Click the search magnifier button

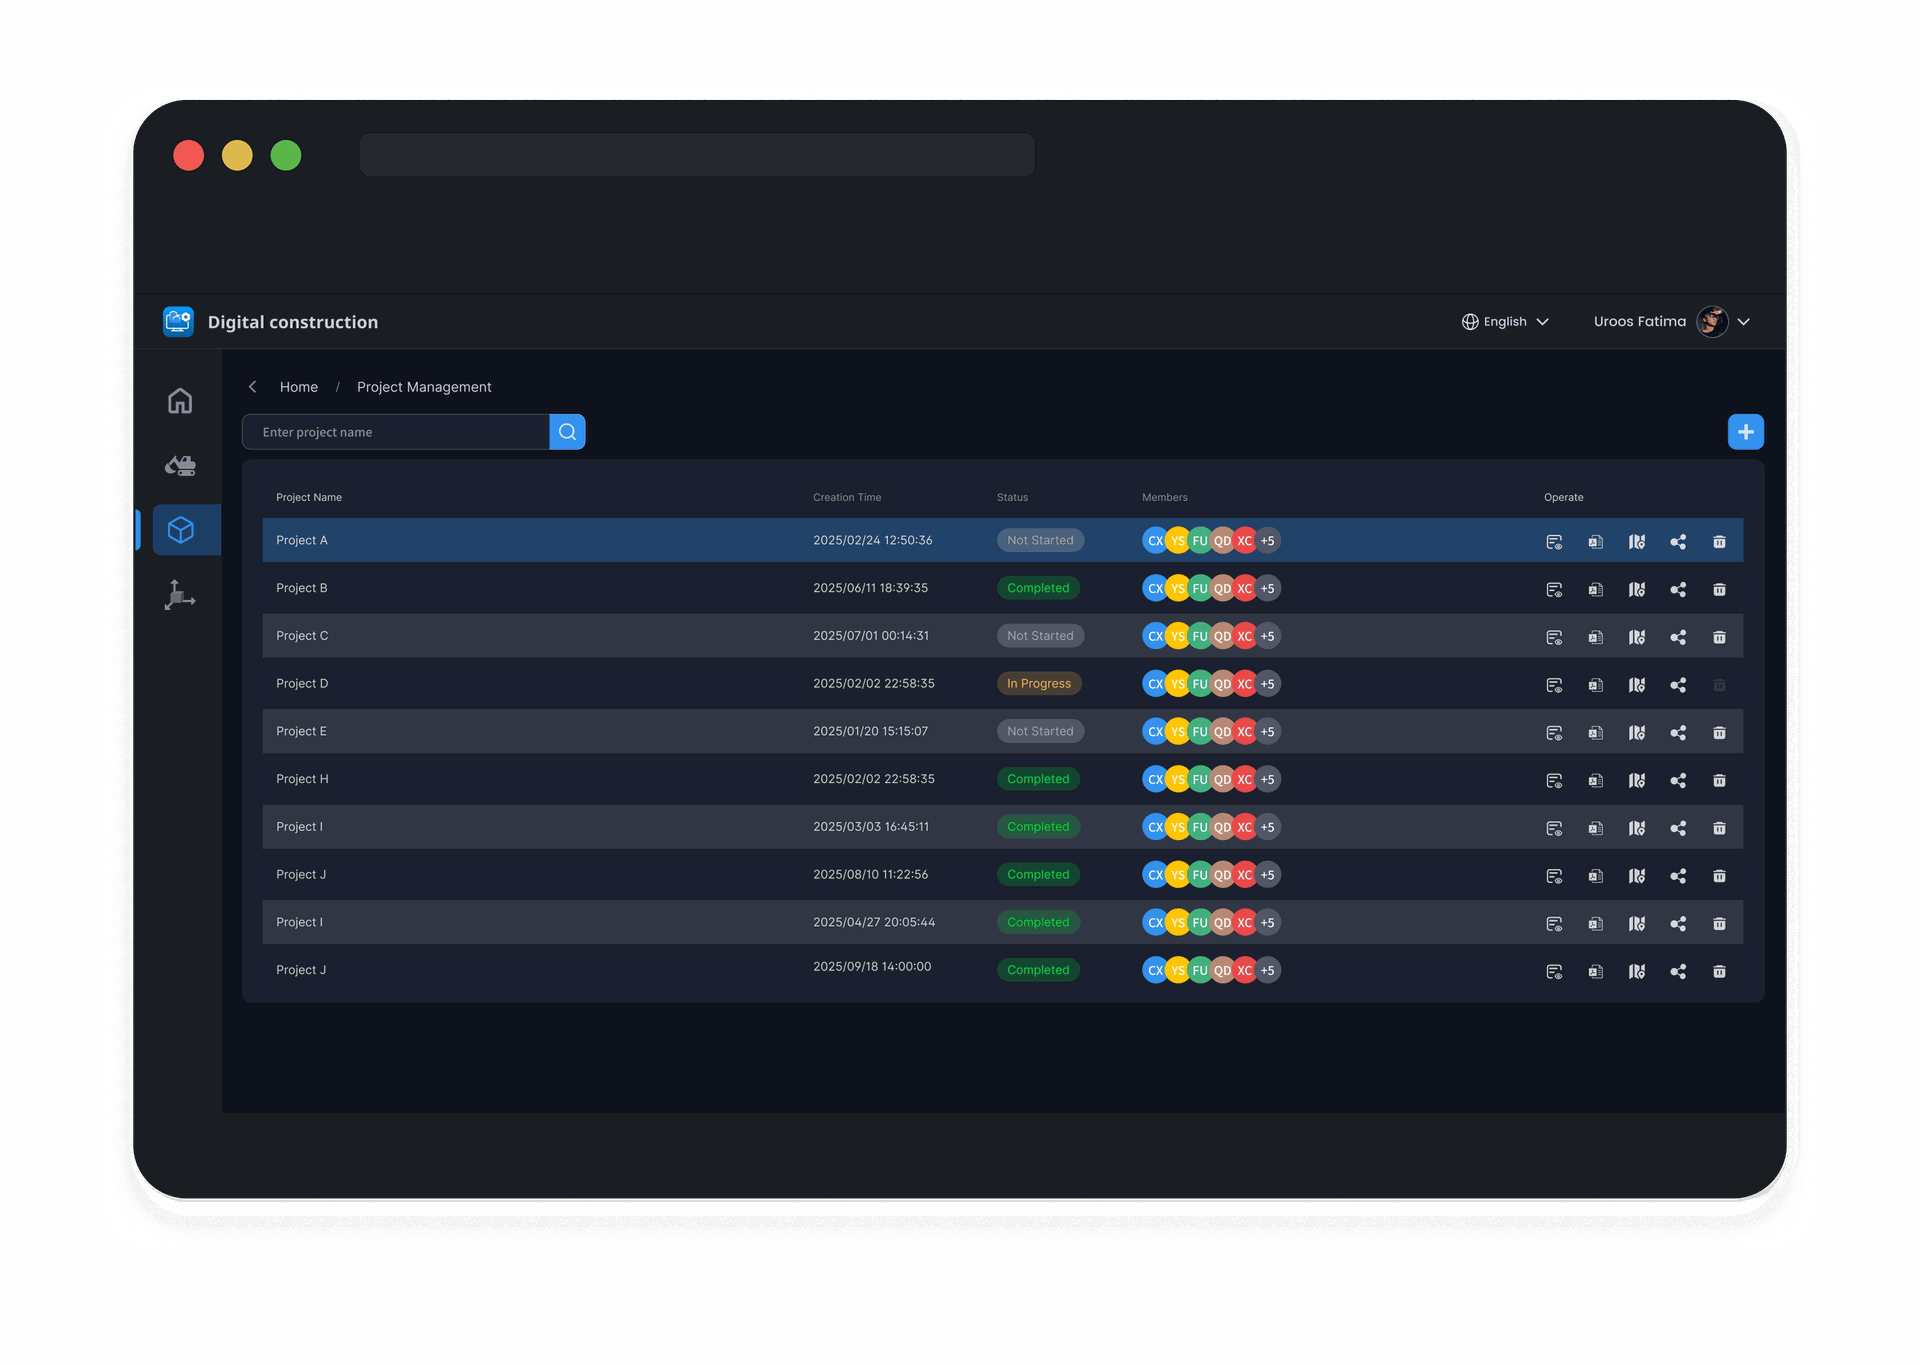click(x=567, y=432)
